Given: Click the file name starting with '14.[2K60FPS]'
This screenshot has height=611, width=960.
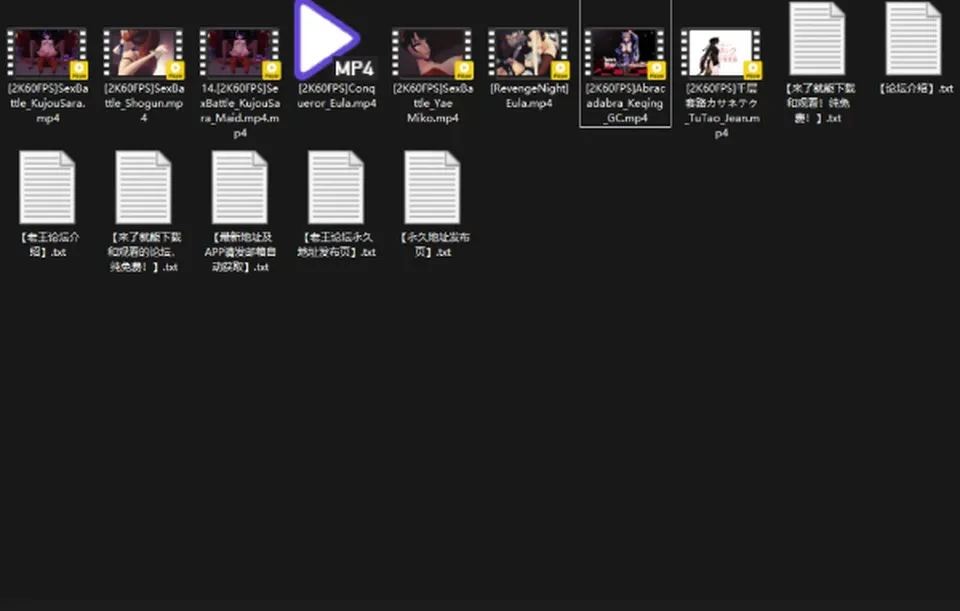Looking at the screenshot, I should tap(240, 110).
